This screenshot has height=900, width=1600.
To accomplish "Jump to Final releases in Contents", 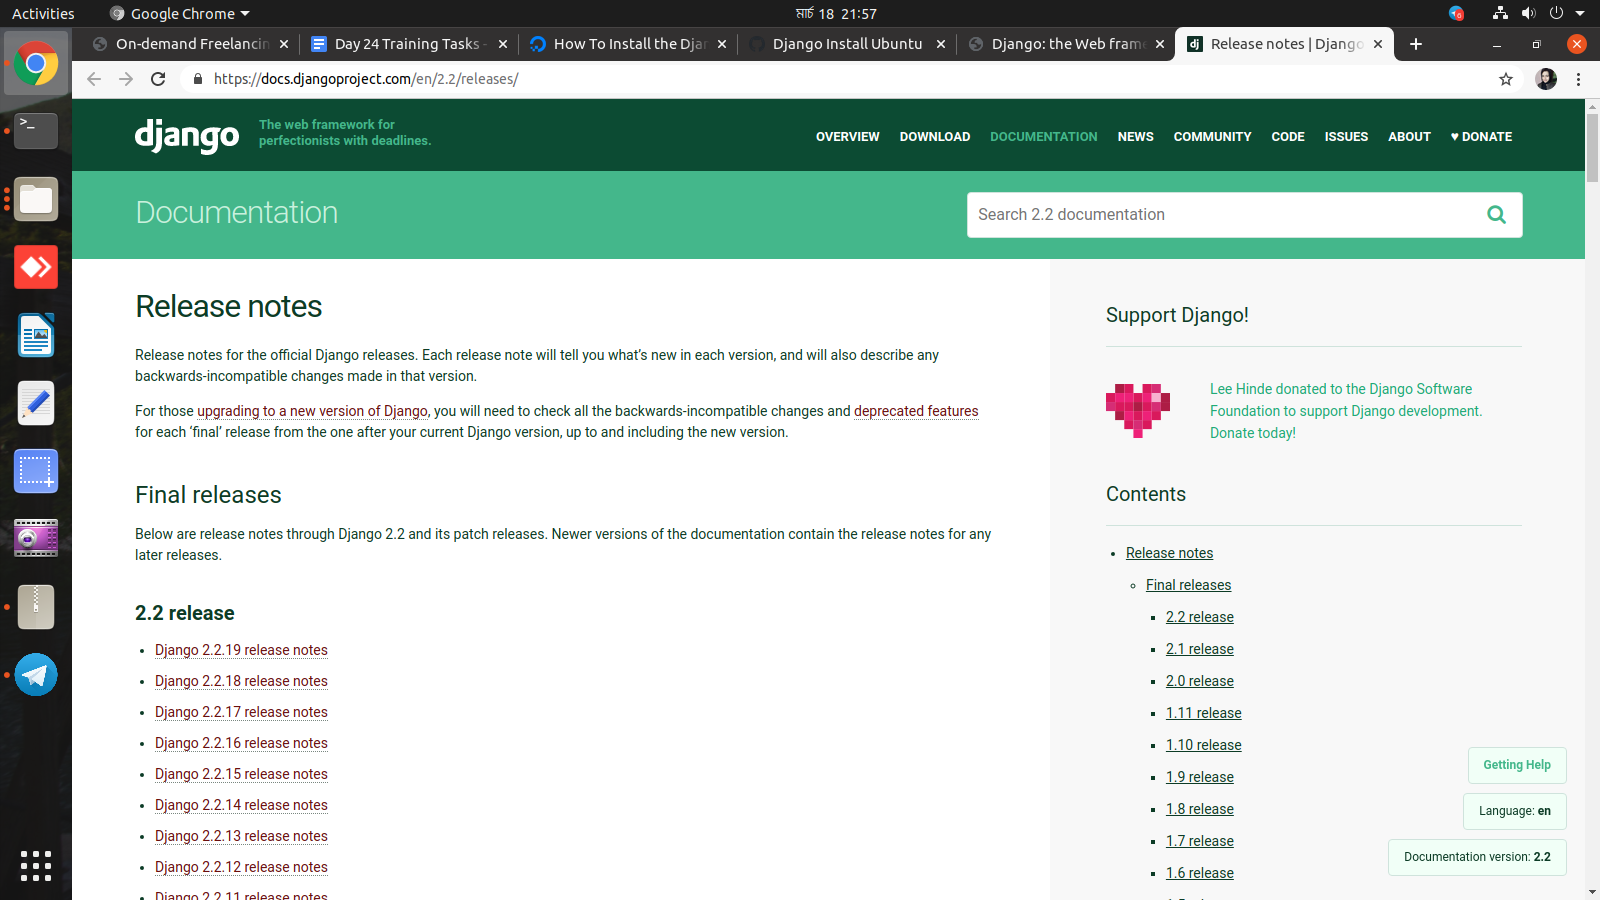I will tap(1188, 585).
